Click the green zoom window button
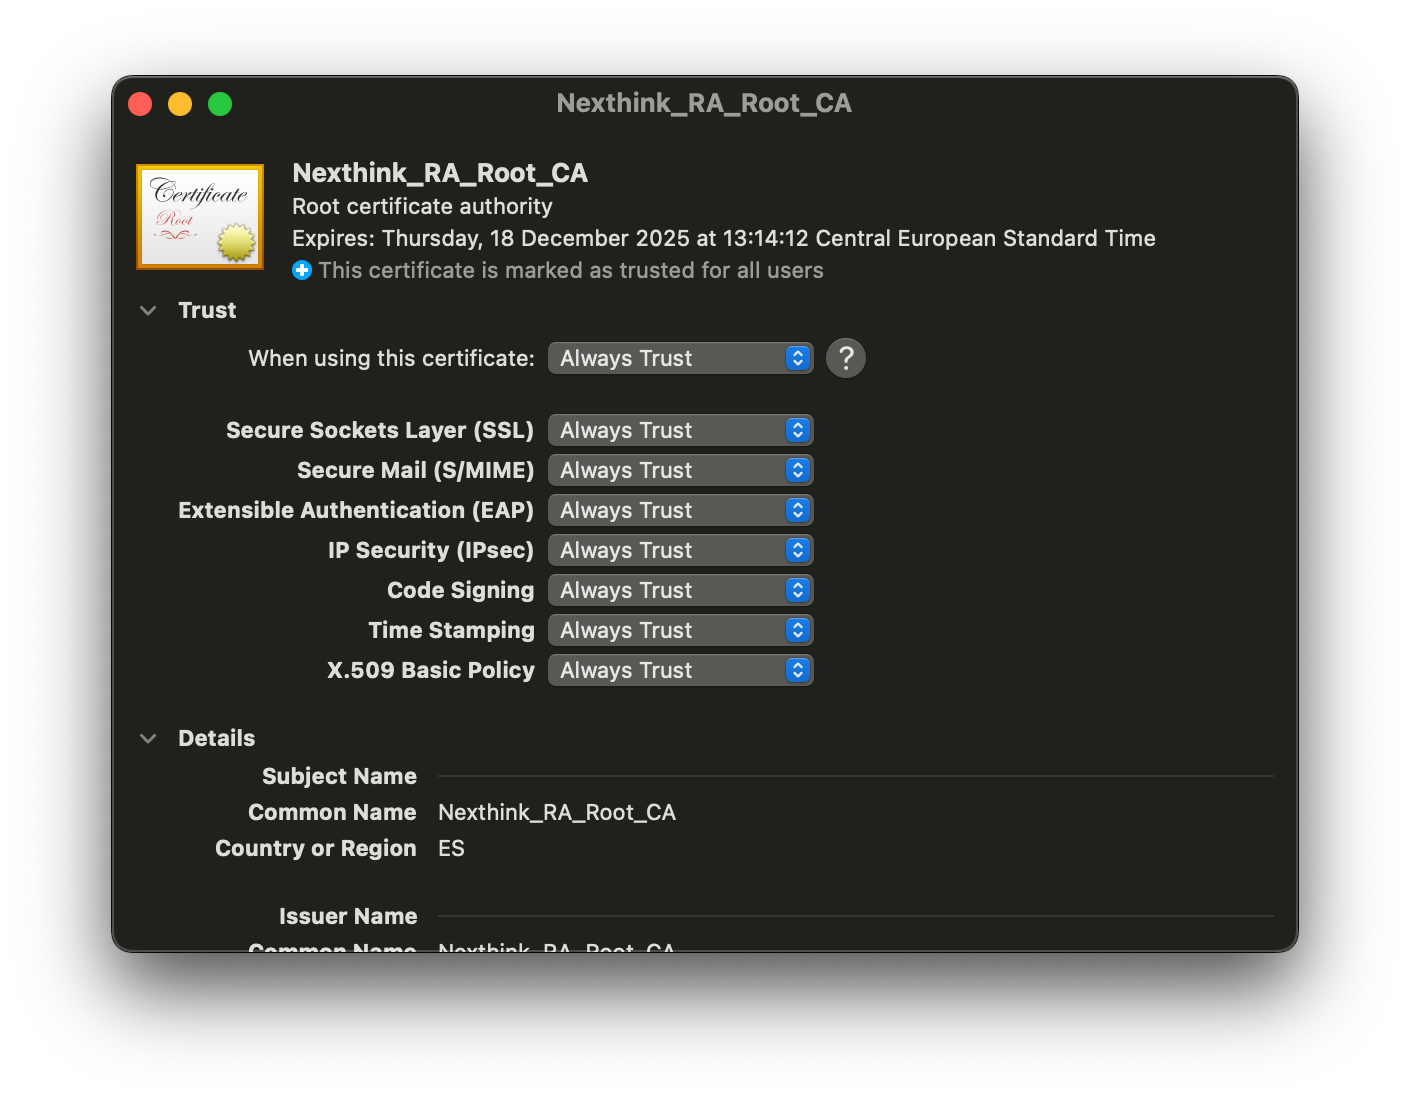This screenshot has width=1410, height=1100. pyautogui.click(x=220, y=104)
